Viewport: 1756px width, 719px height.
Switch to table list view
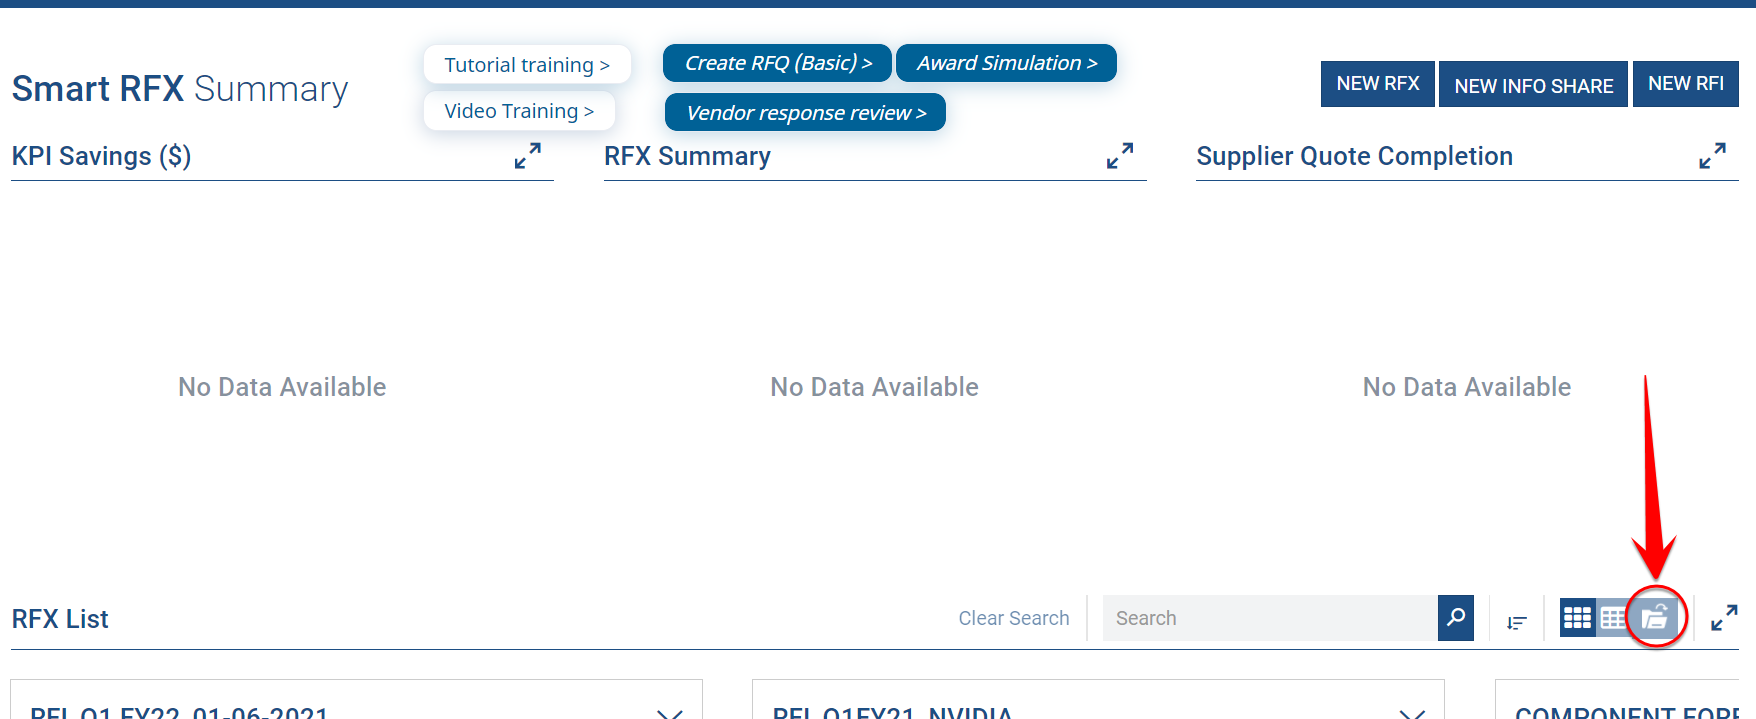(1612, 618)
